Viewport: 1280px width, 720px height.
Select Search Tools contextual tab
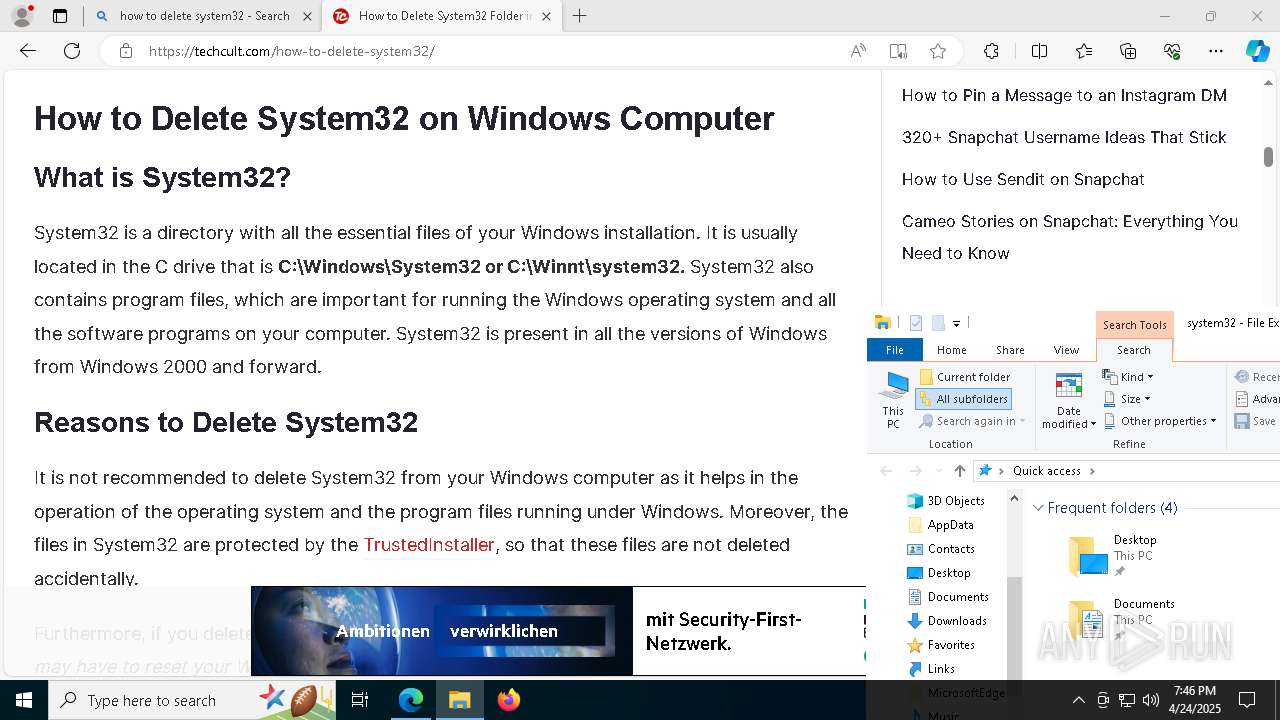(x=1134, y=325)
